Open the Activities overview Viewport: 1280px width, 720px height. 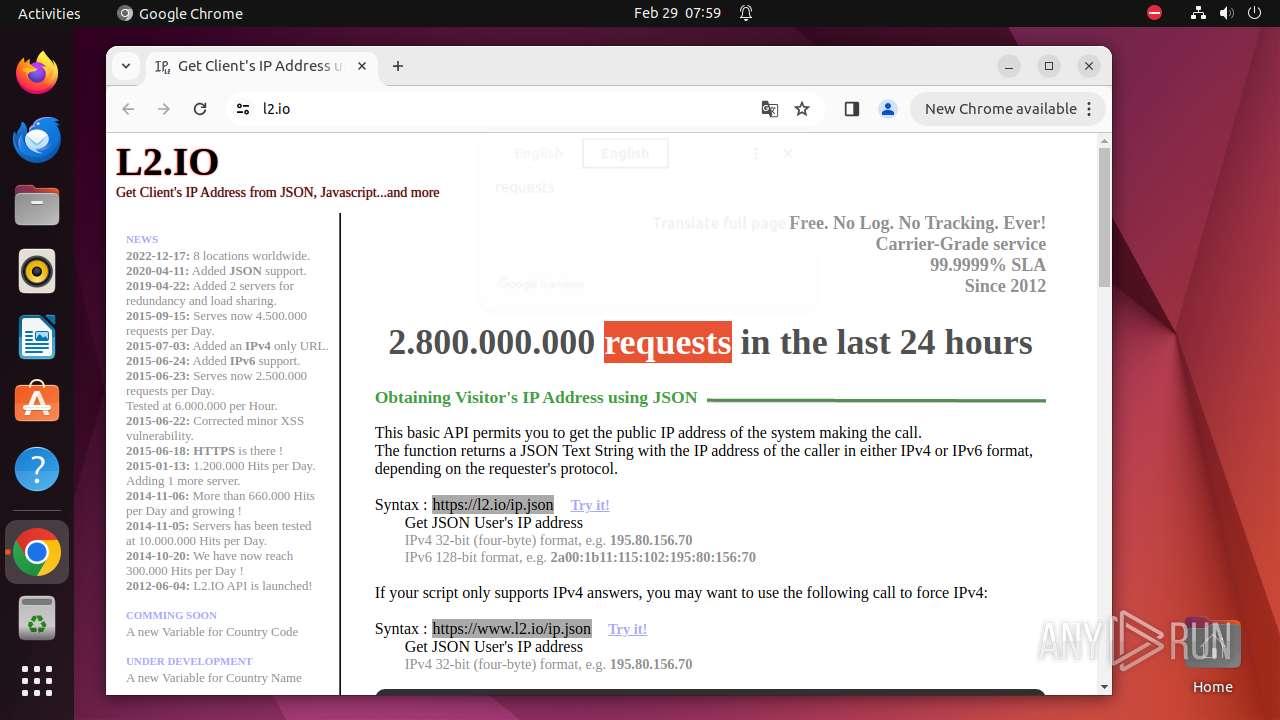click(x=49, y=13)
